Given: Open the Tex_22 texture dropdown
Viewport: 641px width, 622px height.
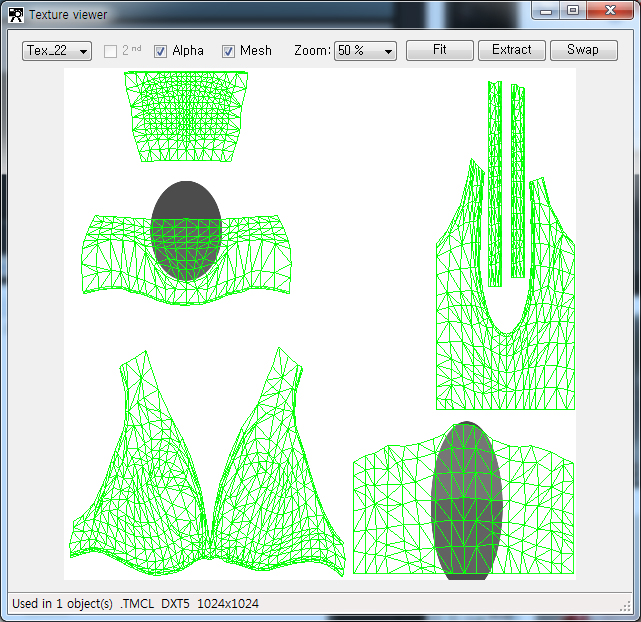Looking at the screenshot, I should [x=57, y=51].
